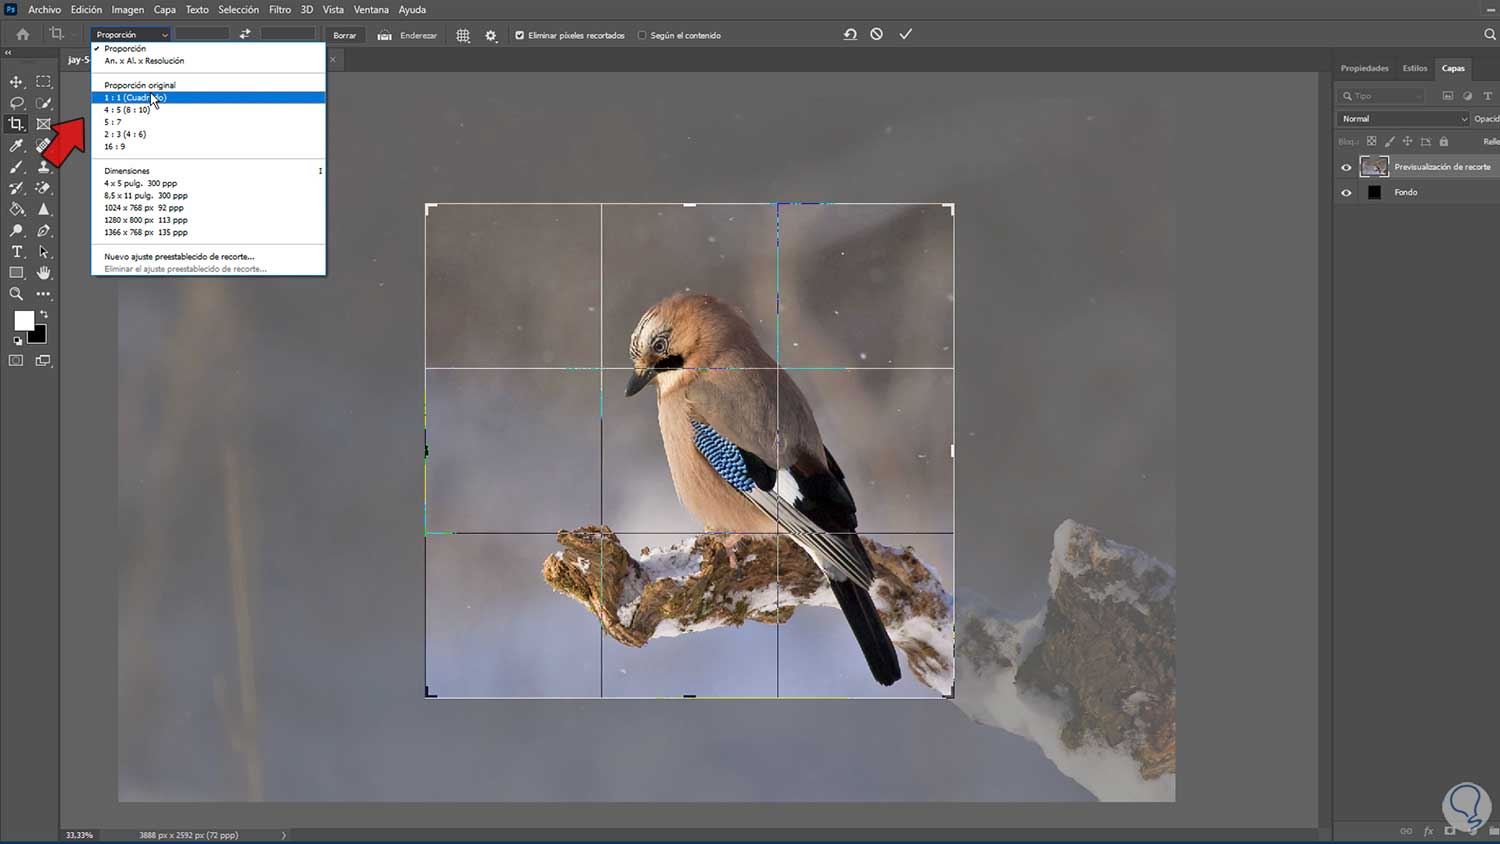Click the commit crop checkmark
Image resolution: width=1500 pixels, height=844 pixels.
(905, 34)
